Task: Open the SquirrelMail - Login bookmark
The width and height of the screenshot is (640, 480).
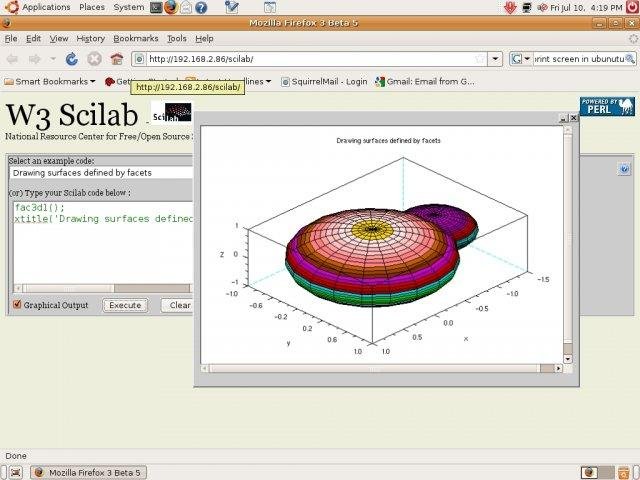Action: [324, 82]
